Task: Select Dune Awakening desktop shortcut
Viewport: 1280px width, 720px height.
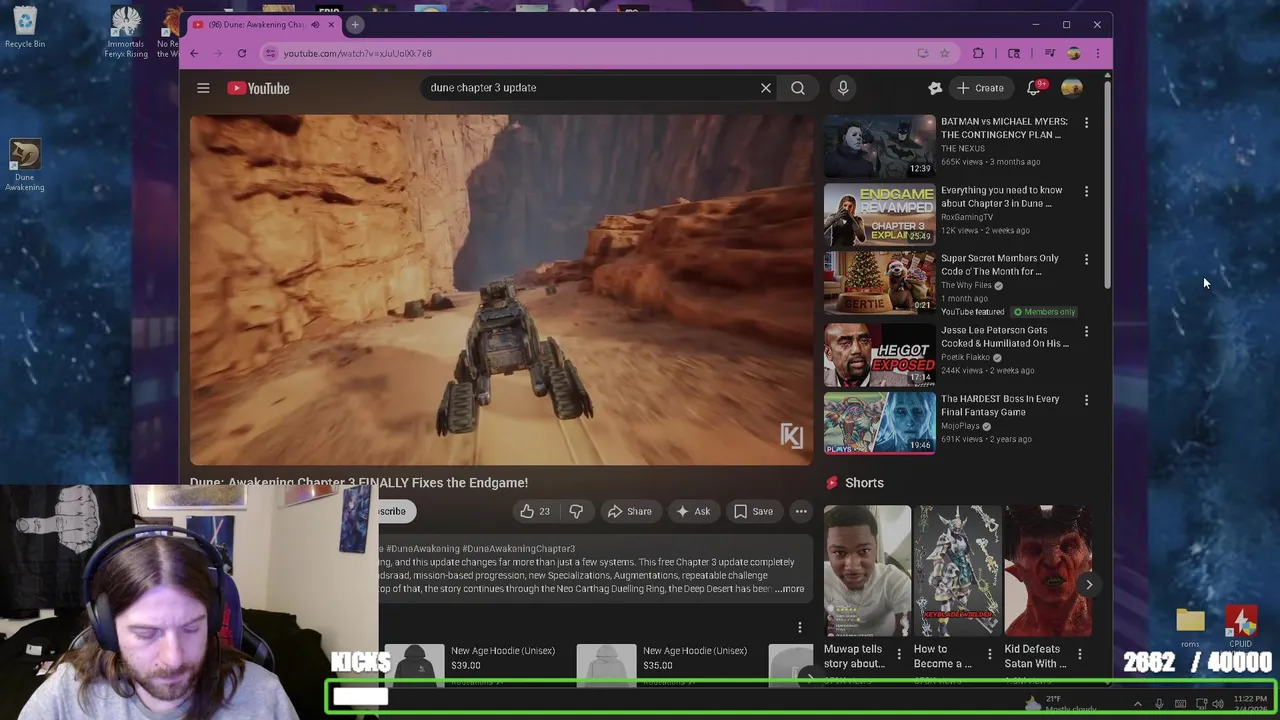Action: (25, 165)
